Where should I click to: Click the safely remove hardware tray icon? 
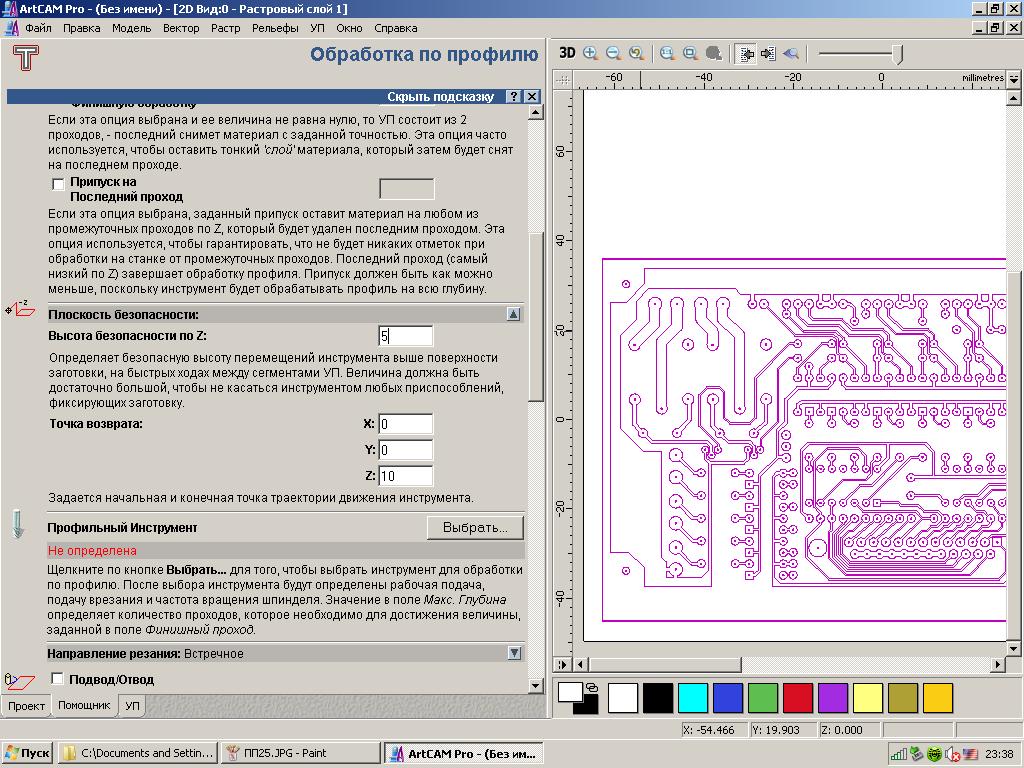pos(917,754)
